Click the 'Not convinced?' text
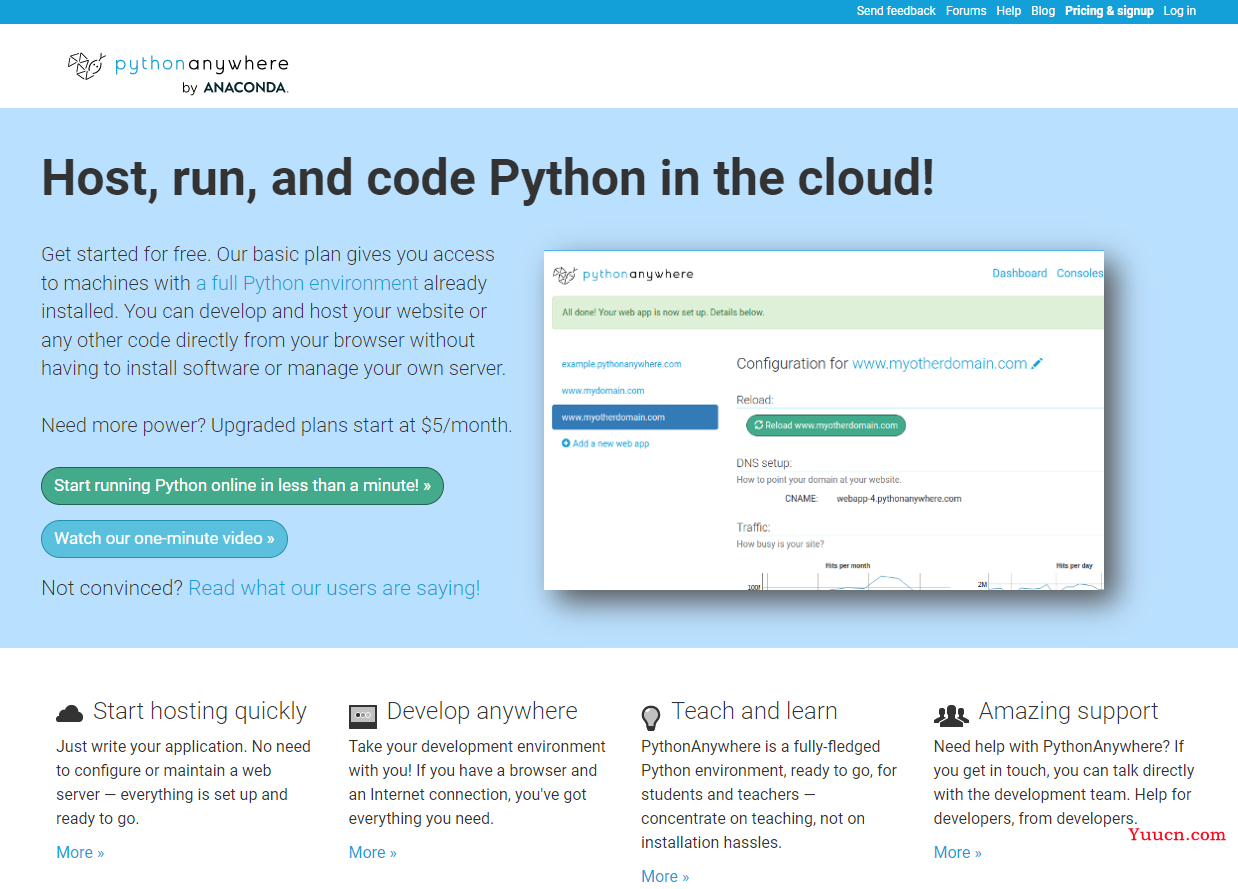1238x889 pixels. click(112, 588)
